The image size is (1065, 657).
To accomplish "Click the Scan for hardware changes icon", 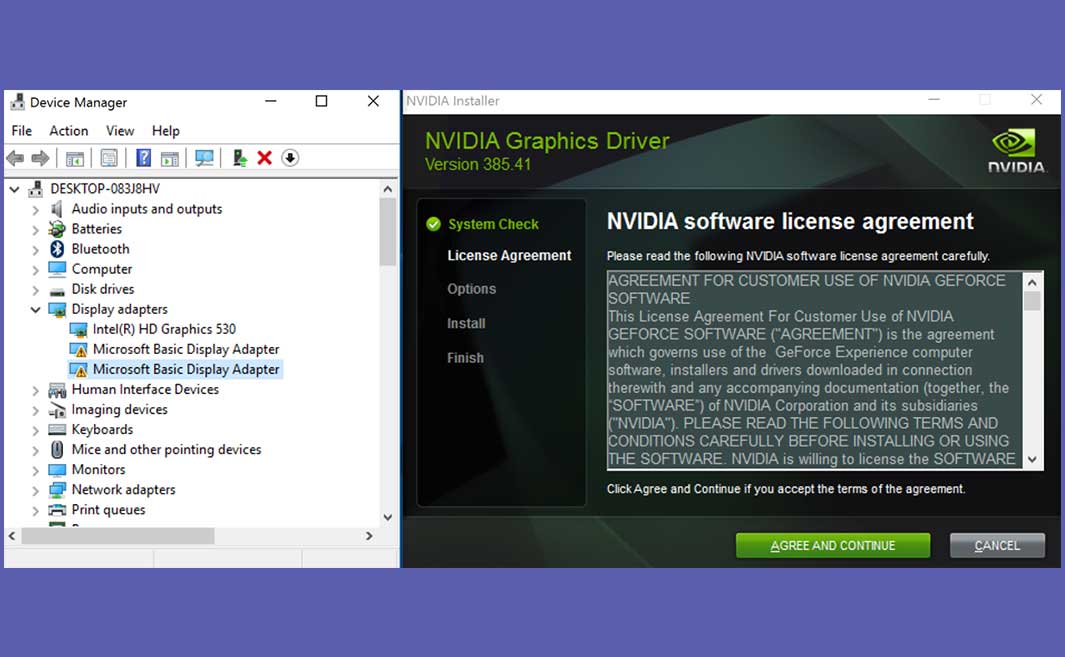I will [x=205, y=157].
